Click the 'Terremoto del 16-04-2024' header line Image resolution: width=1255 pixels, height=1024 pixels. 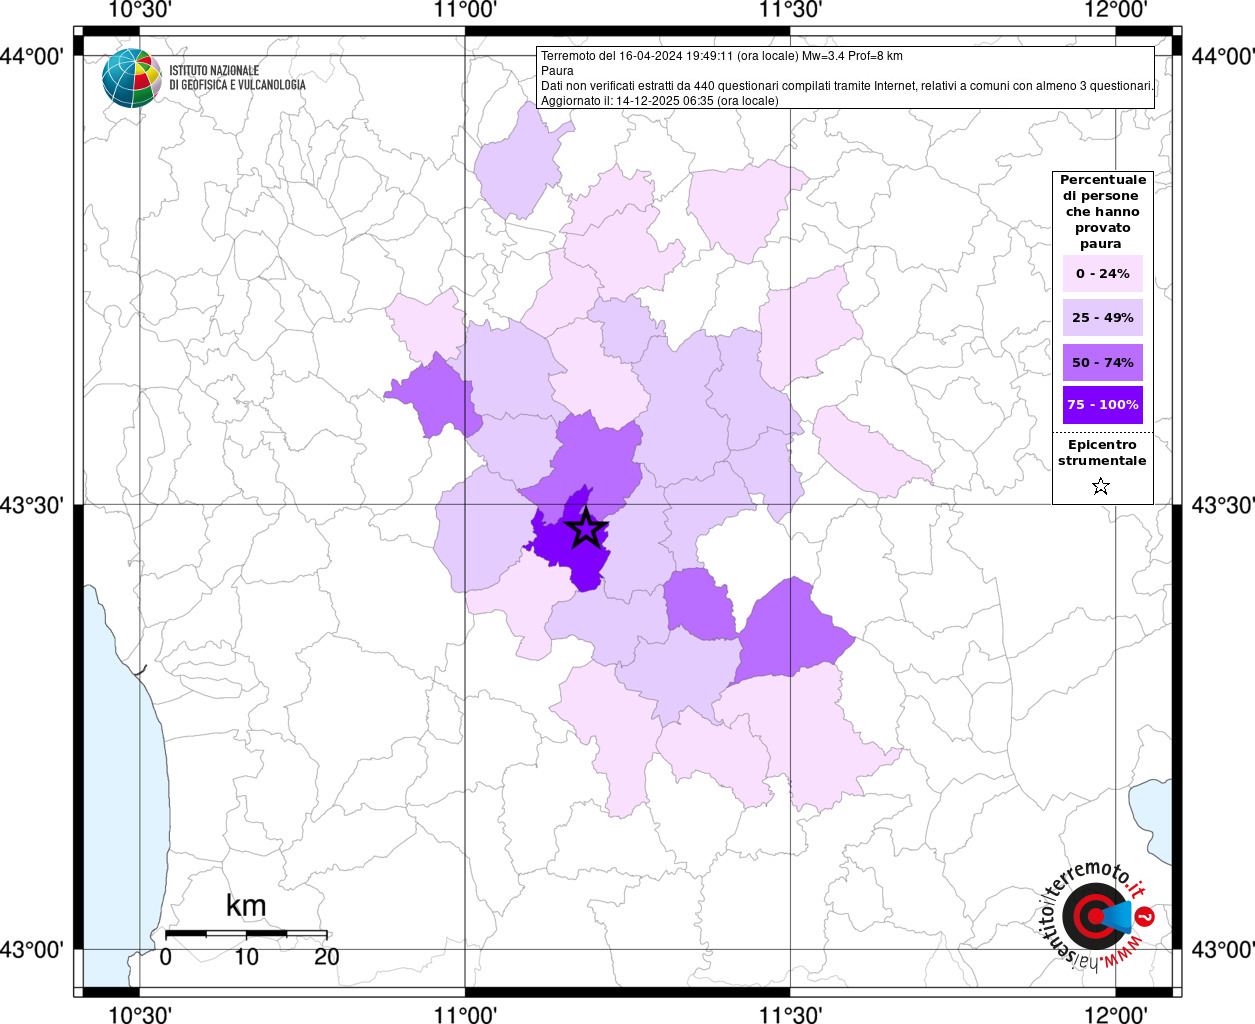click(721, 56)
